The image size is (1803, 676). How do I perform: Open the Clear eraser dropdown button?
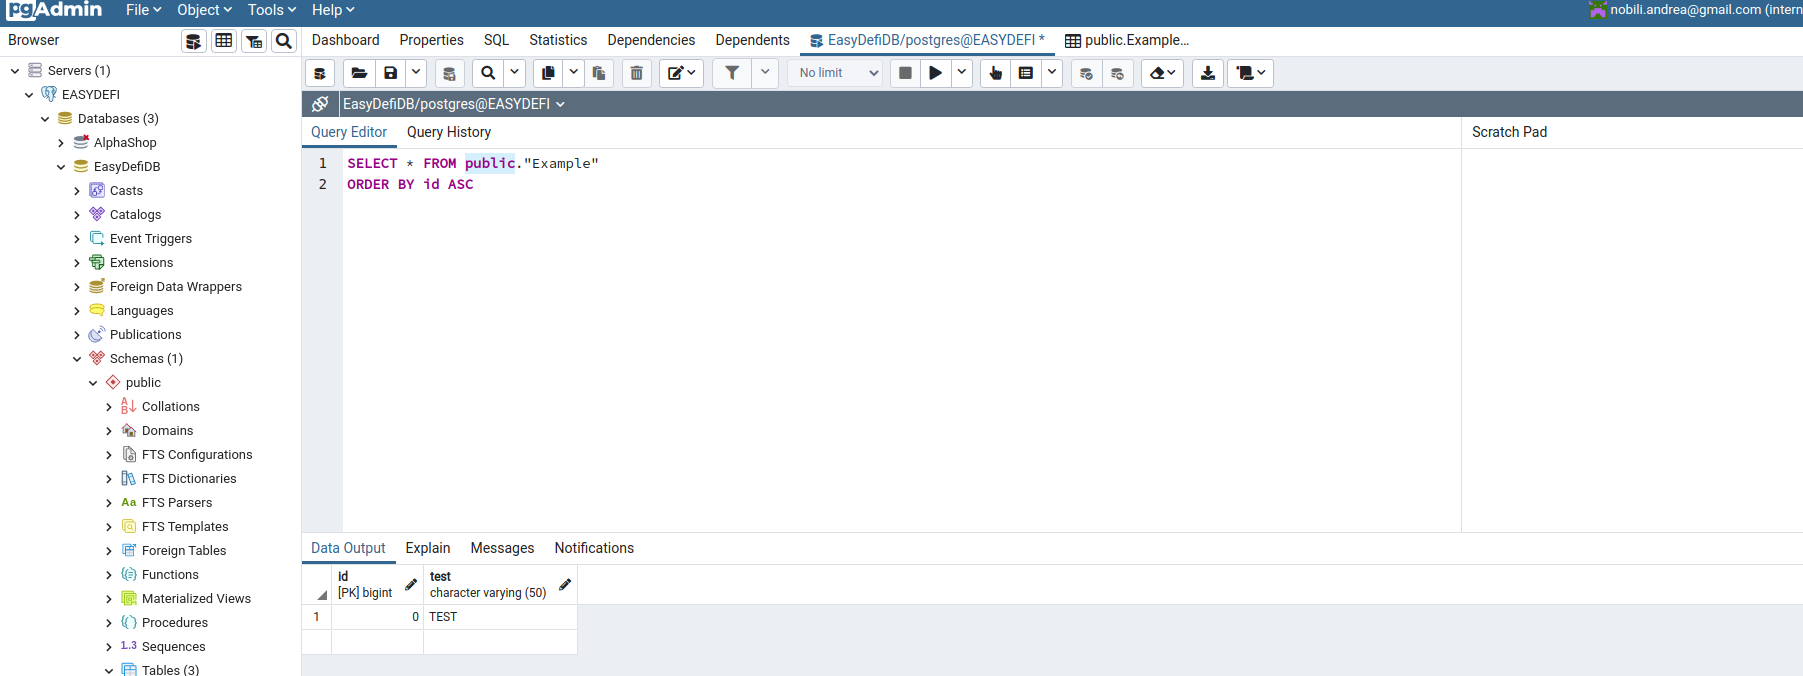[1162, 73]
